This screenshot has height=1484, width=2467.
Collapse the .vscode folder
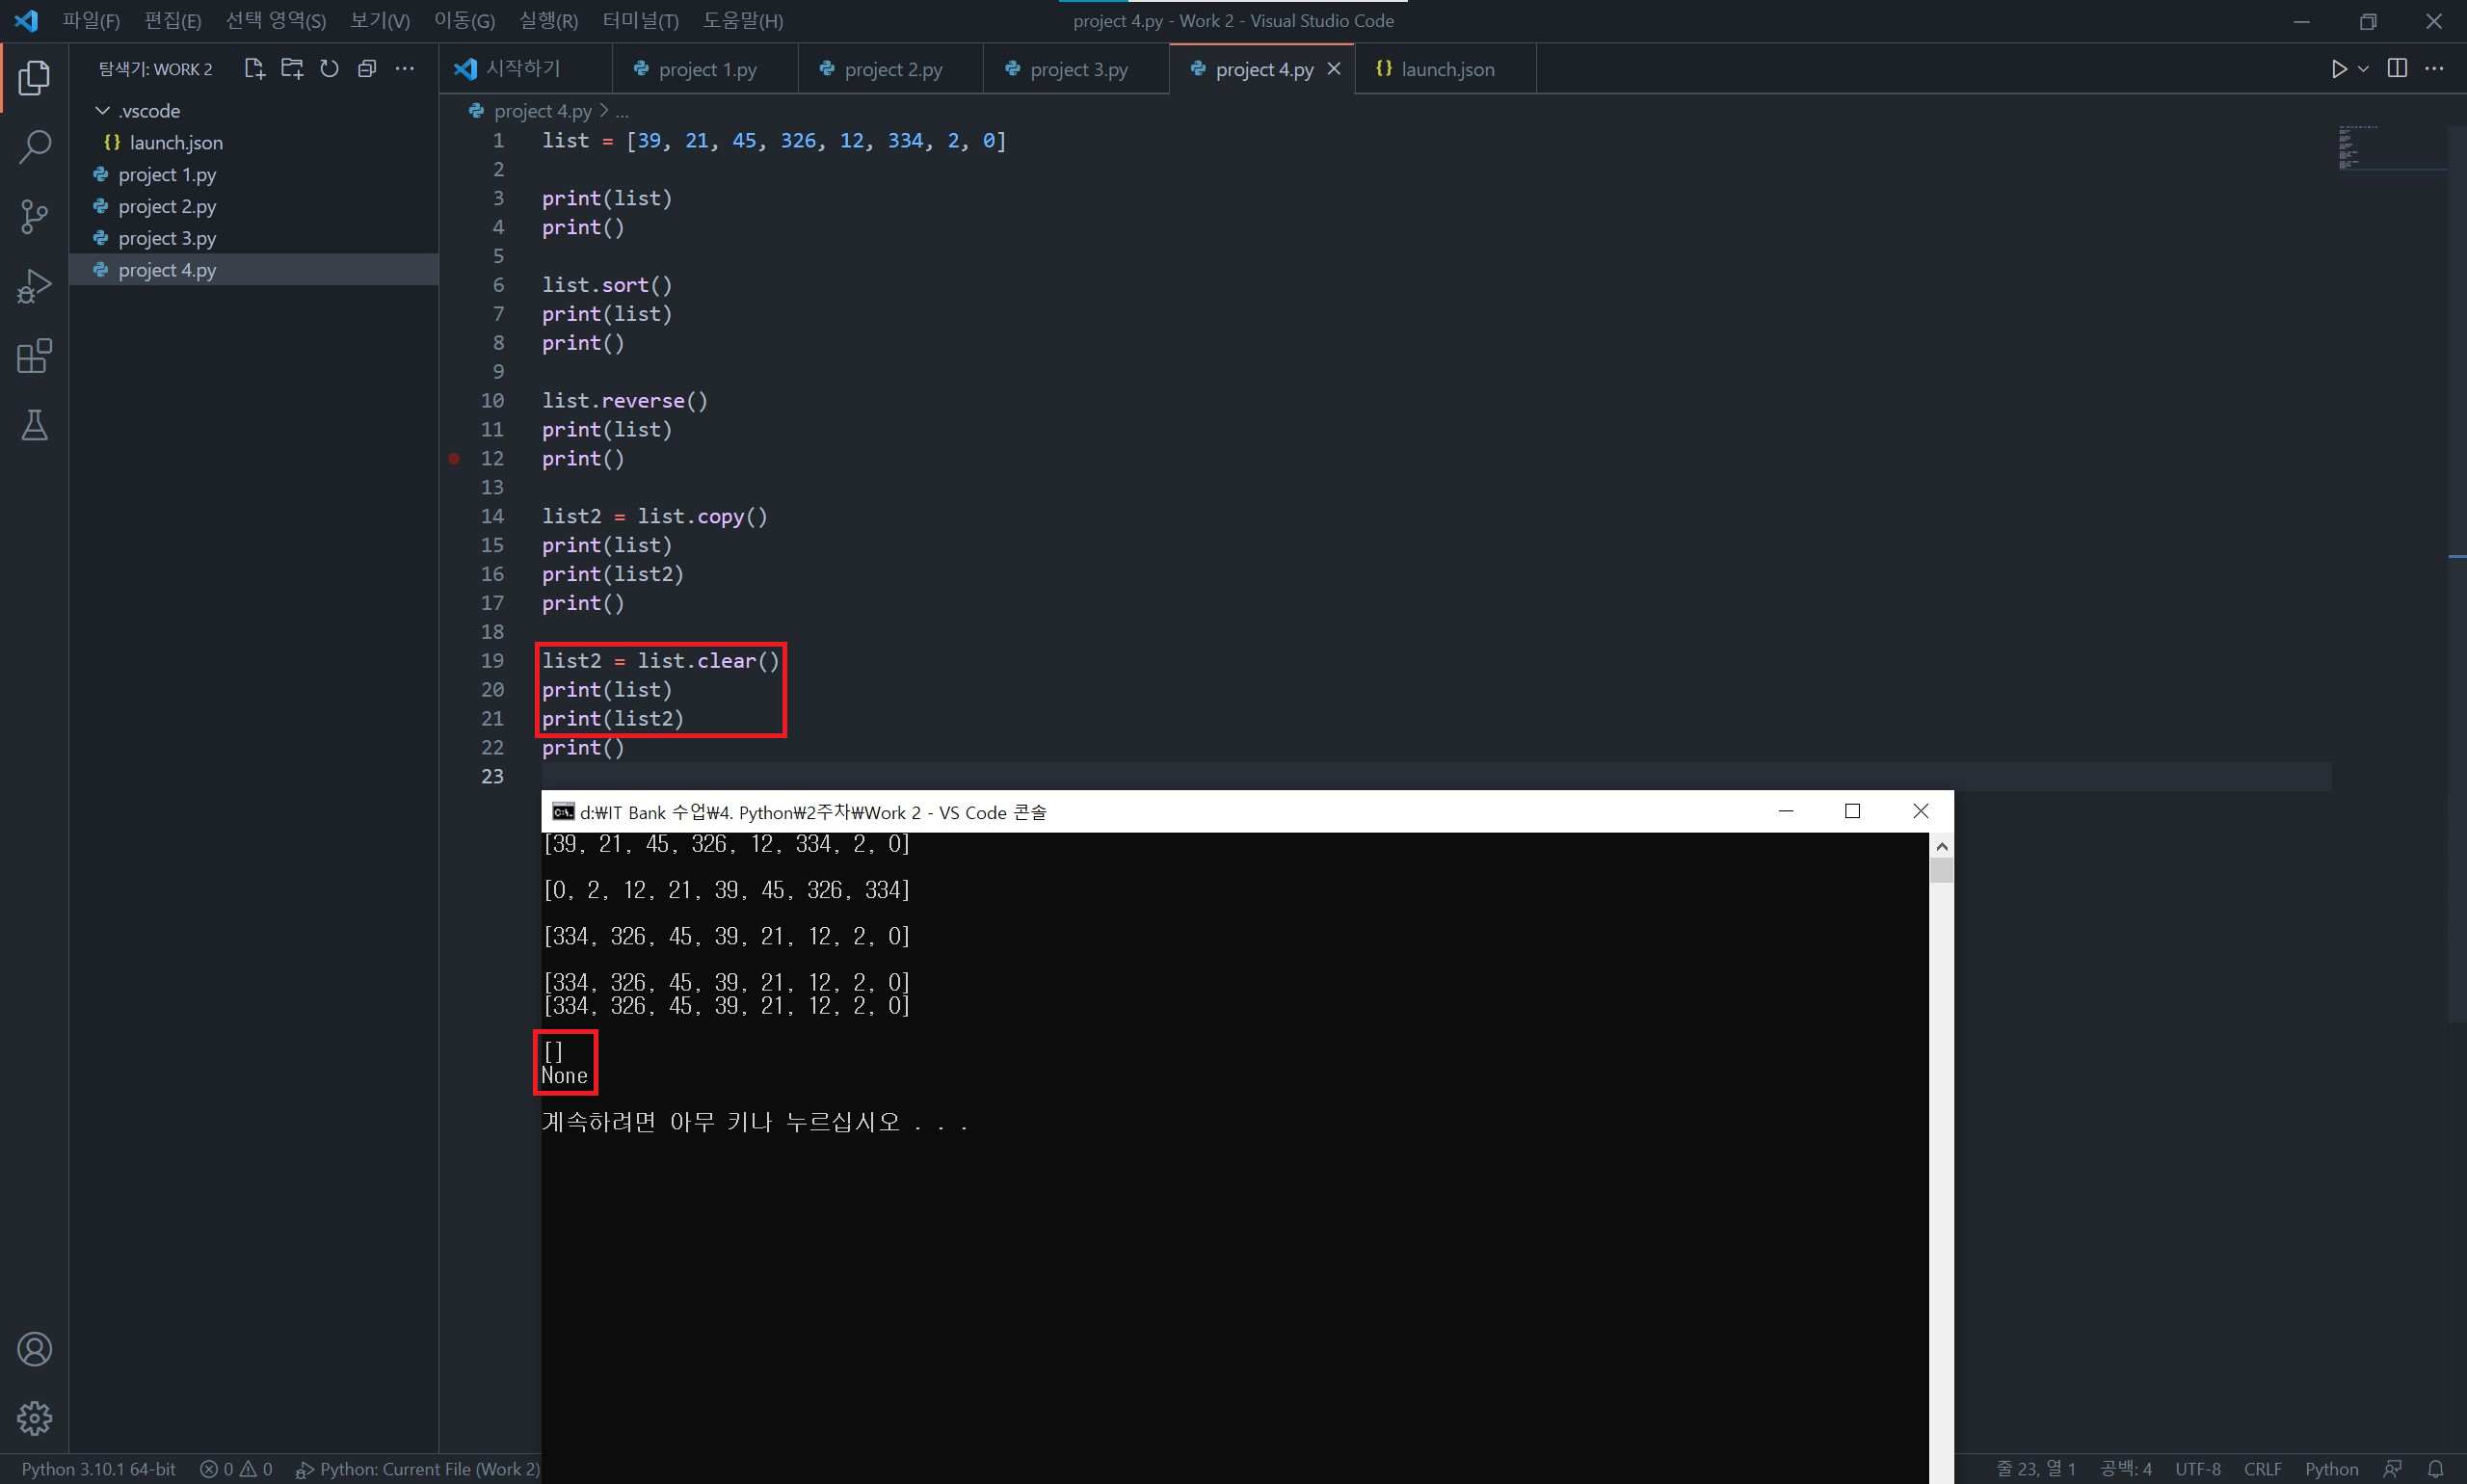[102, 111]
